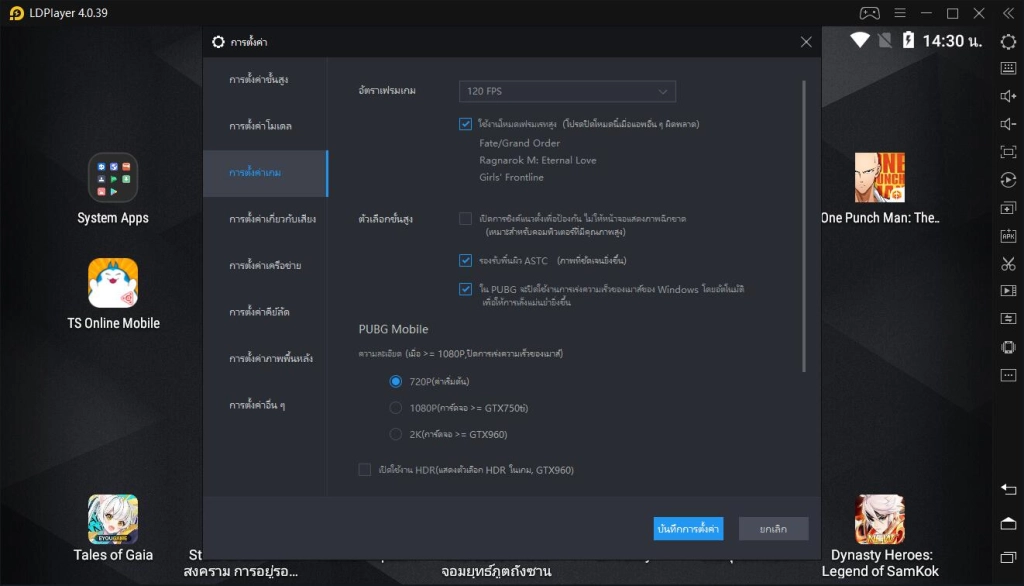Click the volume up icon in sidebar
This screenshot has height=586, width=1024.
click(1008, 96)
